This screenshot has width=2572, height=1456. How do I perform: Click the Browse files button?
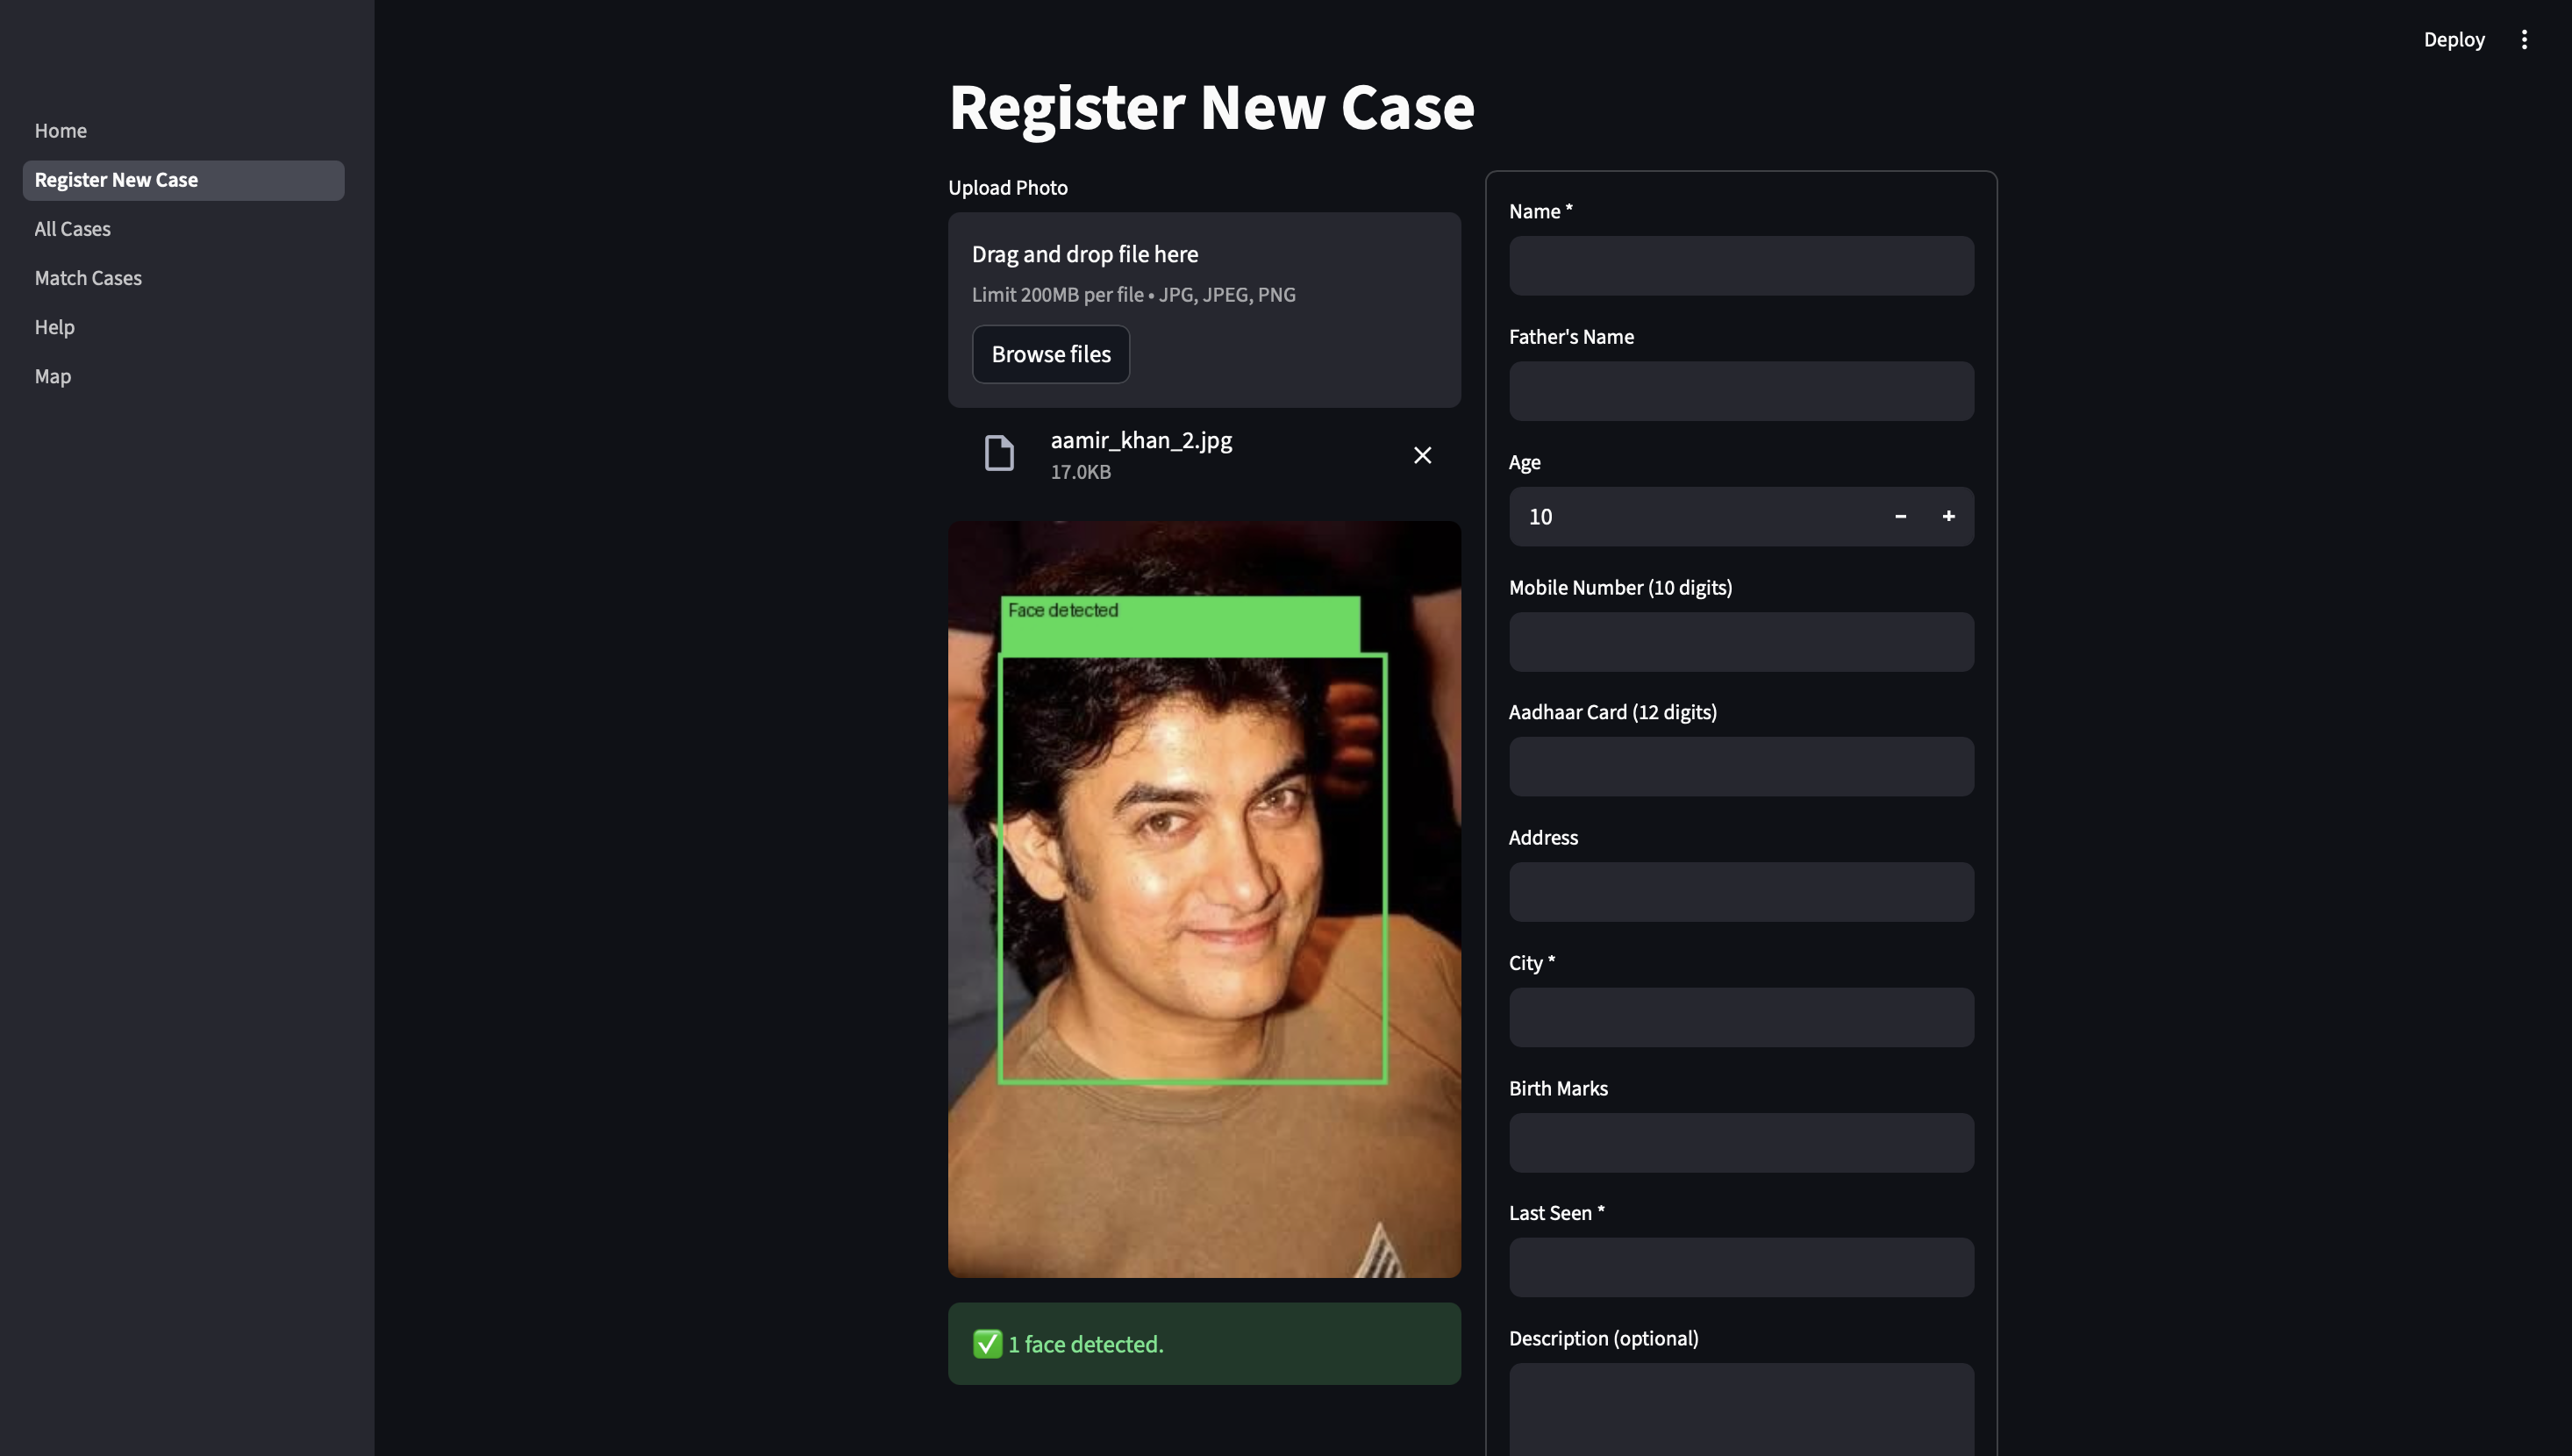1050,354
